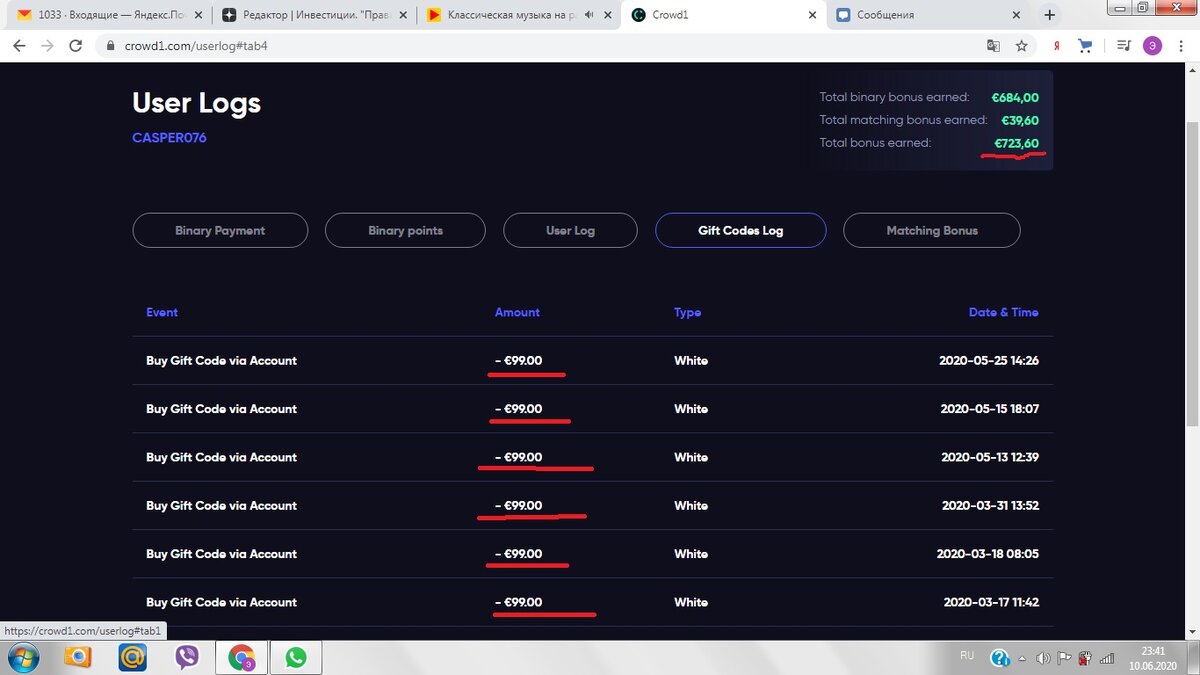Click the Event column header
Screen dimensions: 1200x675
[162, 312]
